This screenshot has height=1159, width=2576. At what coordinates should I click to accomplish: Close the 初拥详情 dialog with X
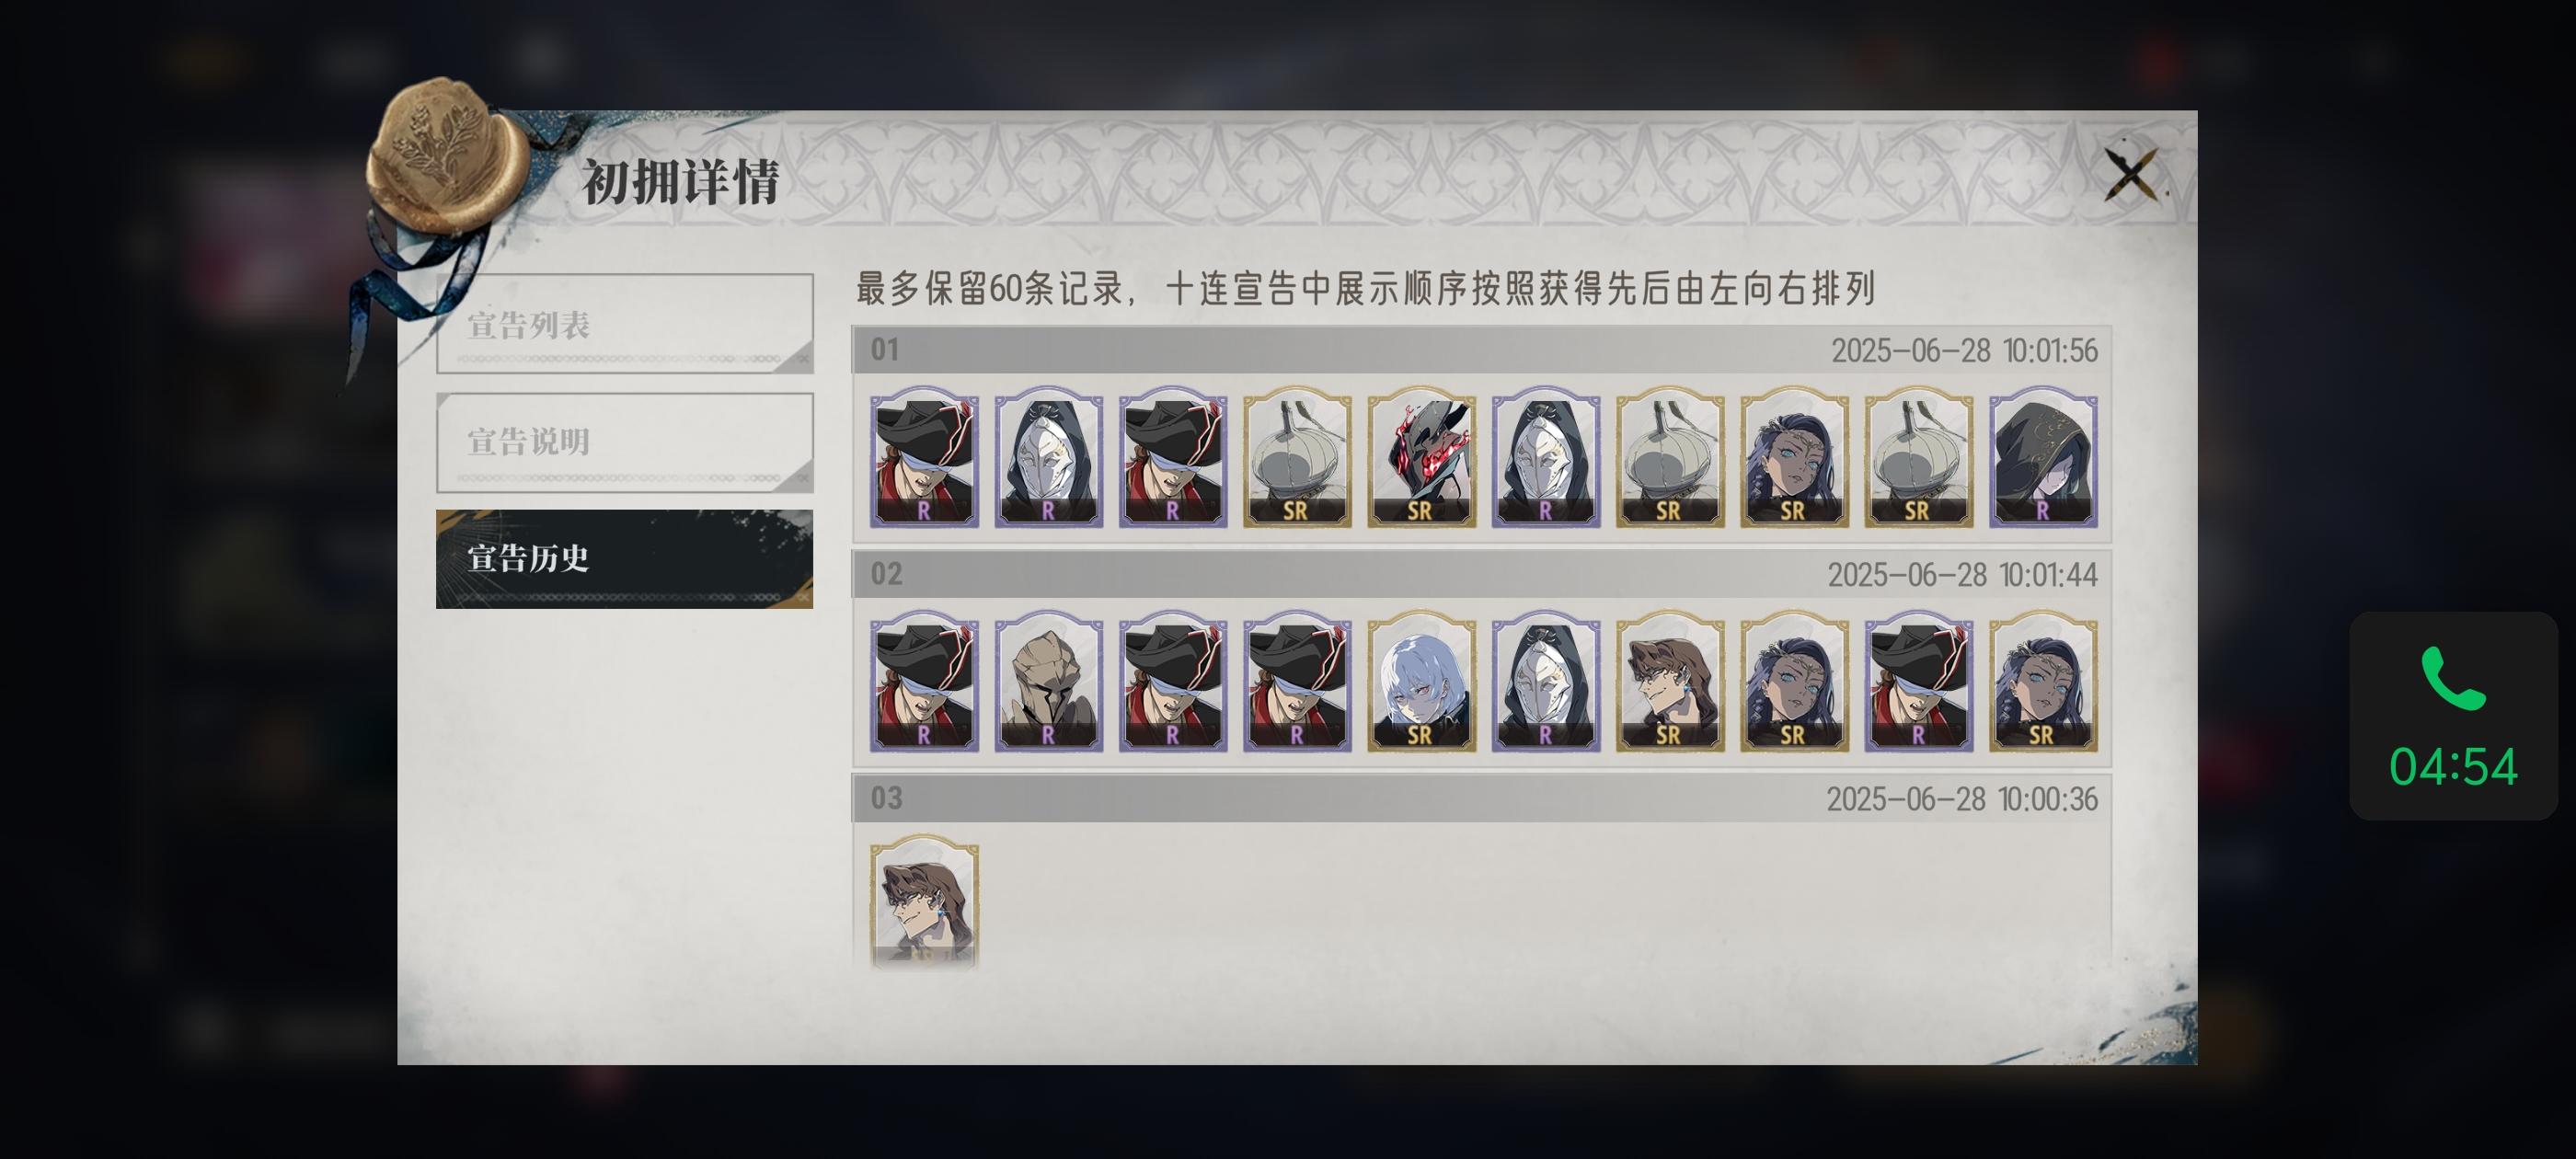click(2131, 175)
